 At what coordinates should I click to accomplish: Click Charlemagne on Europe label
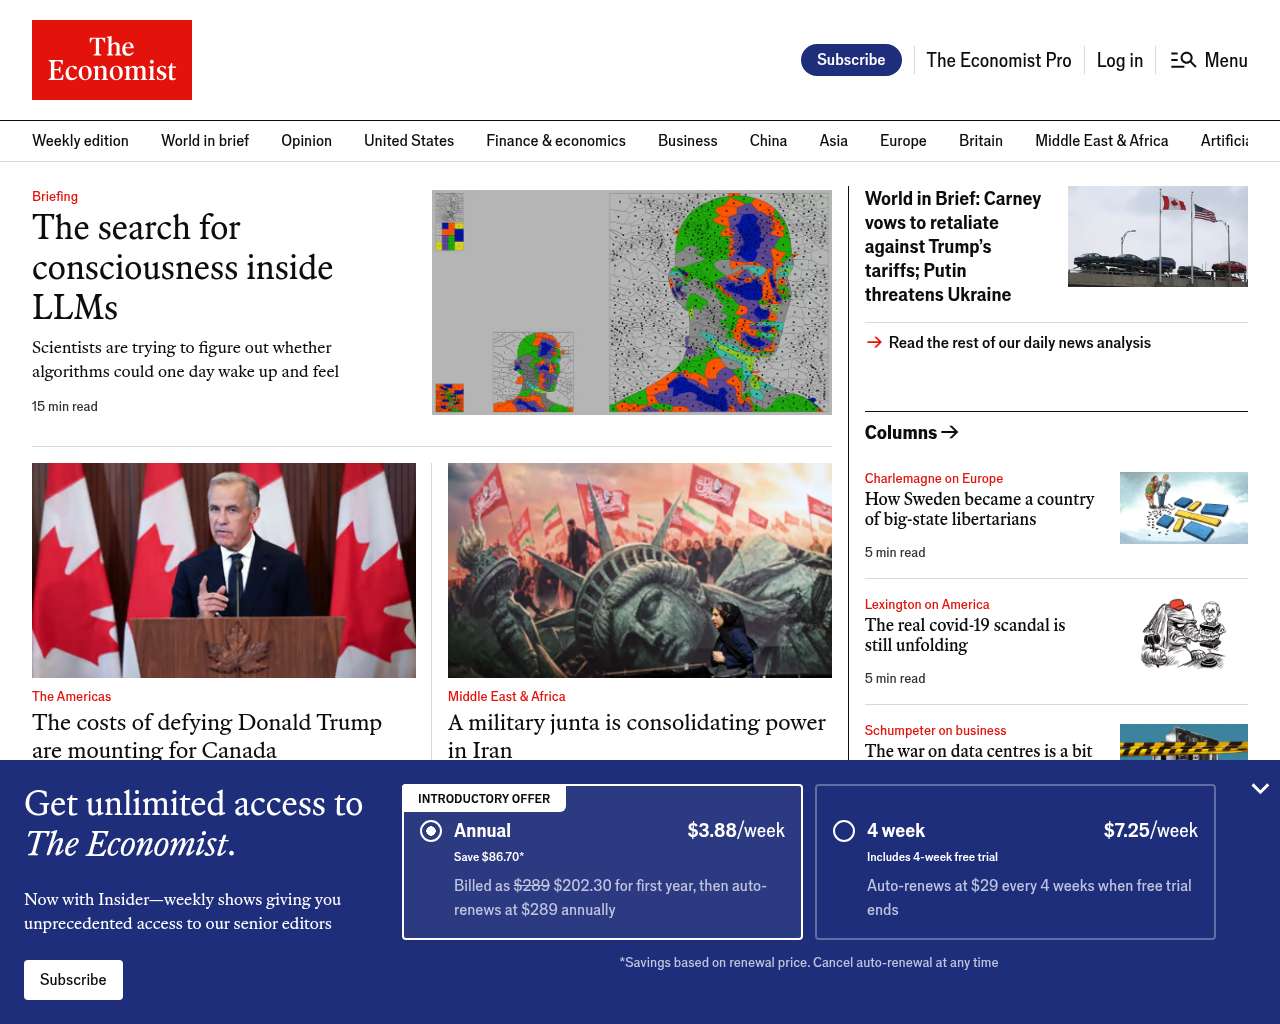tap(934, 478)
